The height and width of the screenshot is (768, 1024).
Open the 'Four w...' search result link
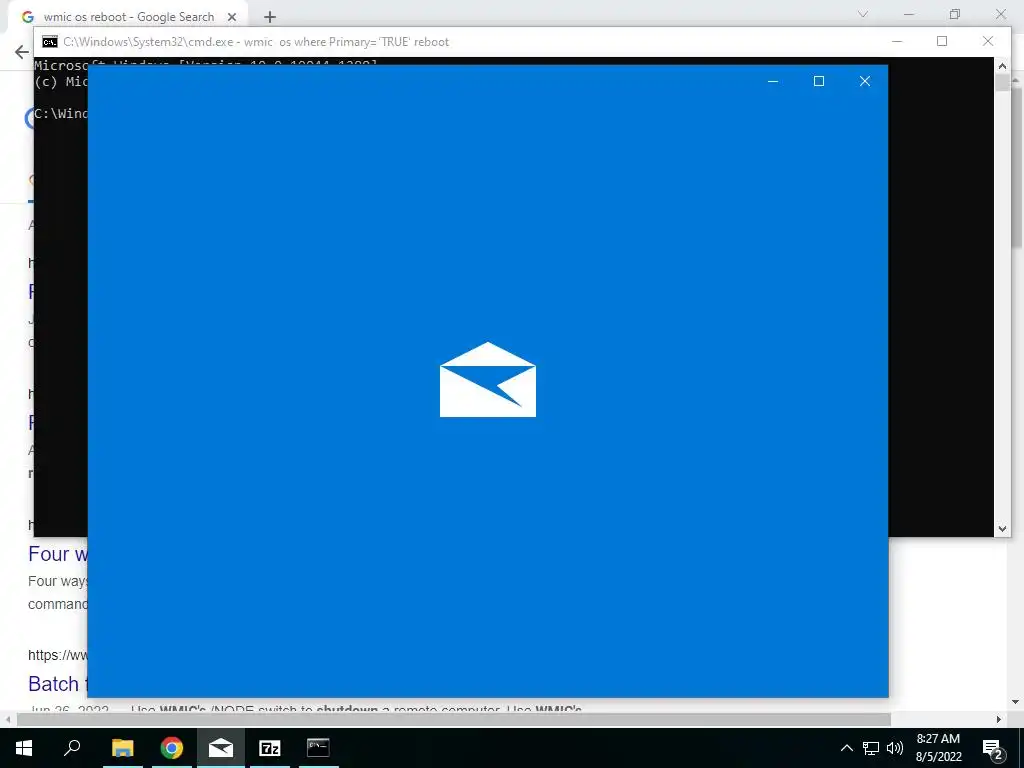tap(57, 554)
